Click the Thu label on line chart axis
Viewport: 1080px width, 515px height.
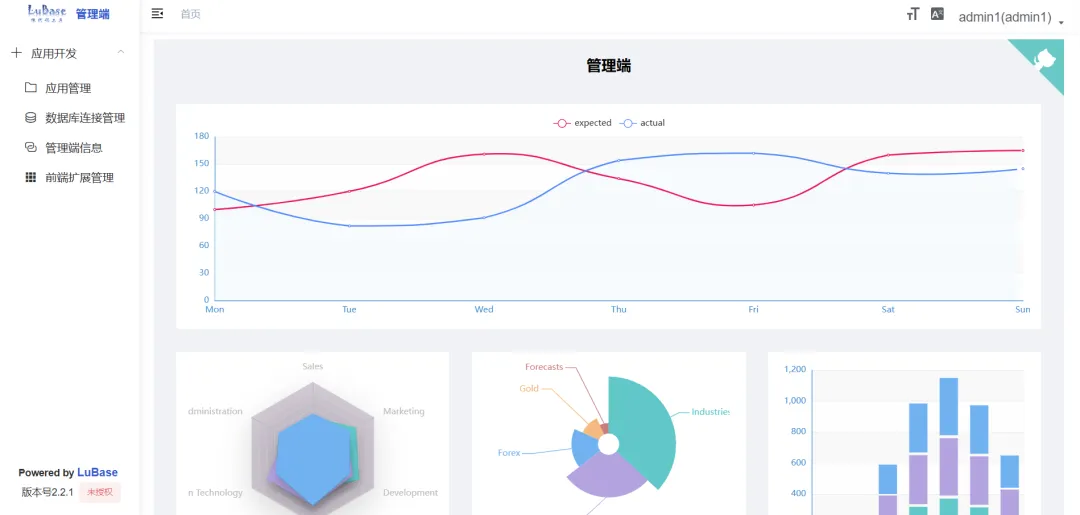619,309
